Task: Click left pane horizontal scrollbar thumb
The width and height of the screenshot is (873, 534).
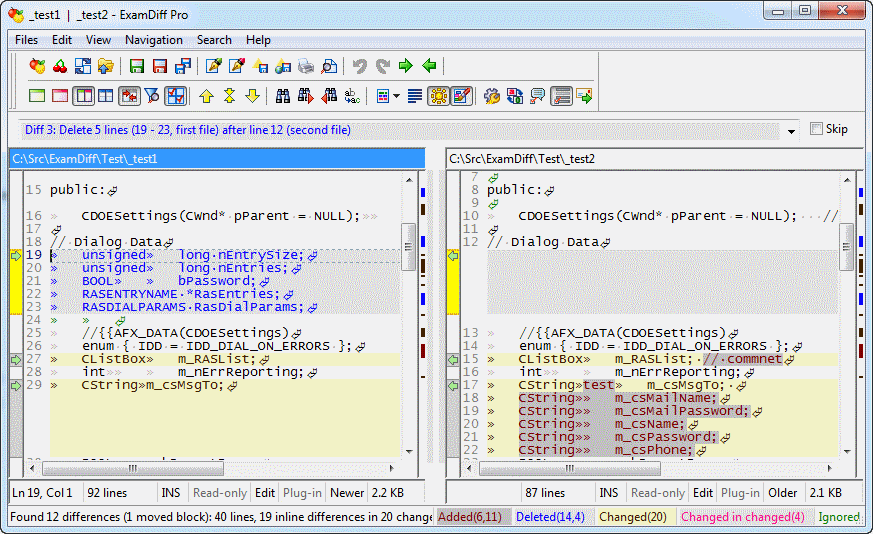Action: point(133,468)
